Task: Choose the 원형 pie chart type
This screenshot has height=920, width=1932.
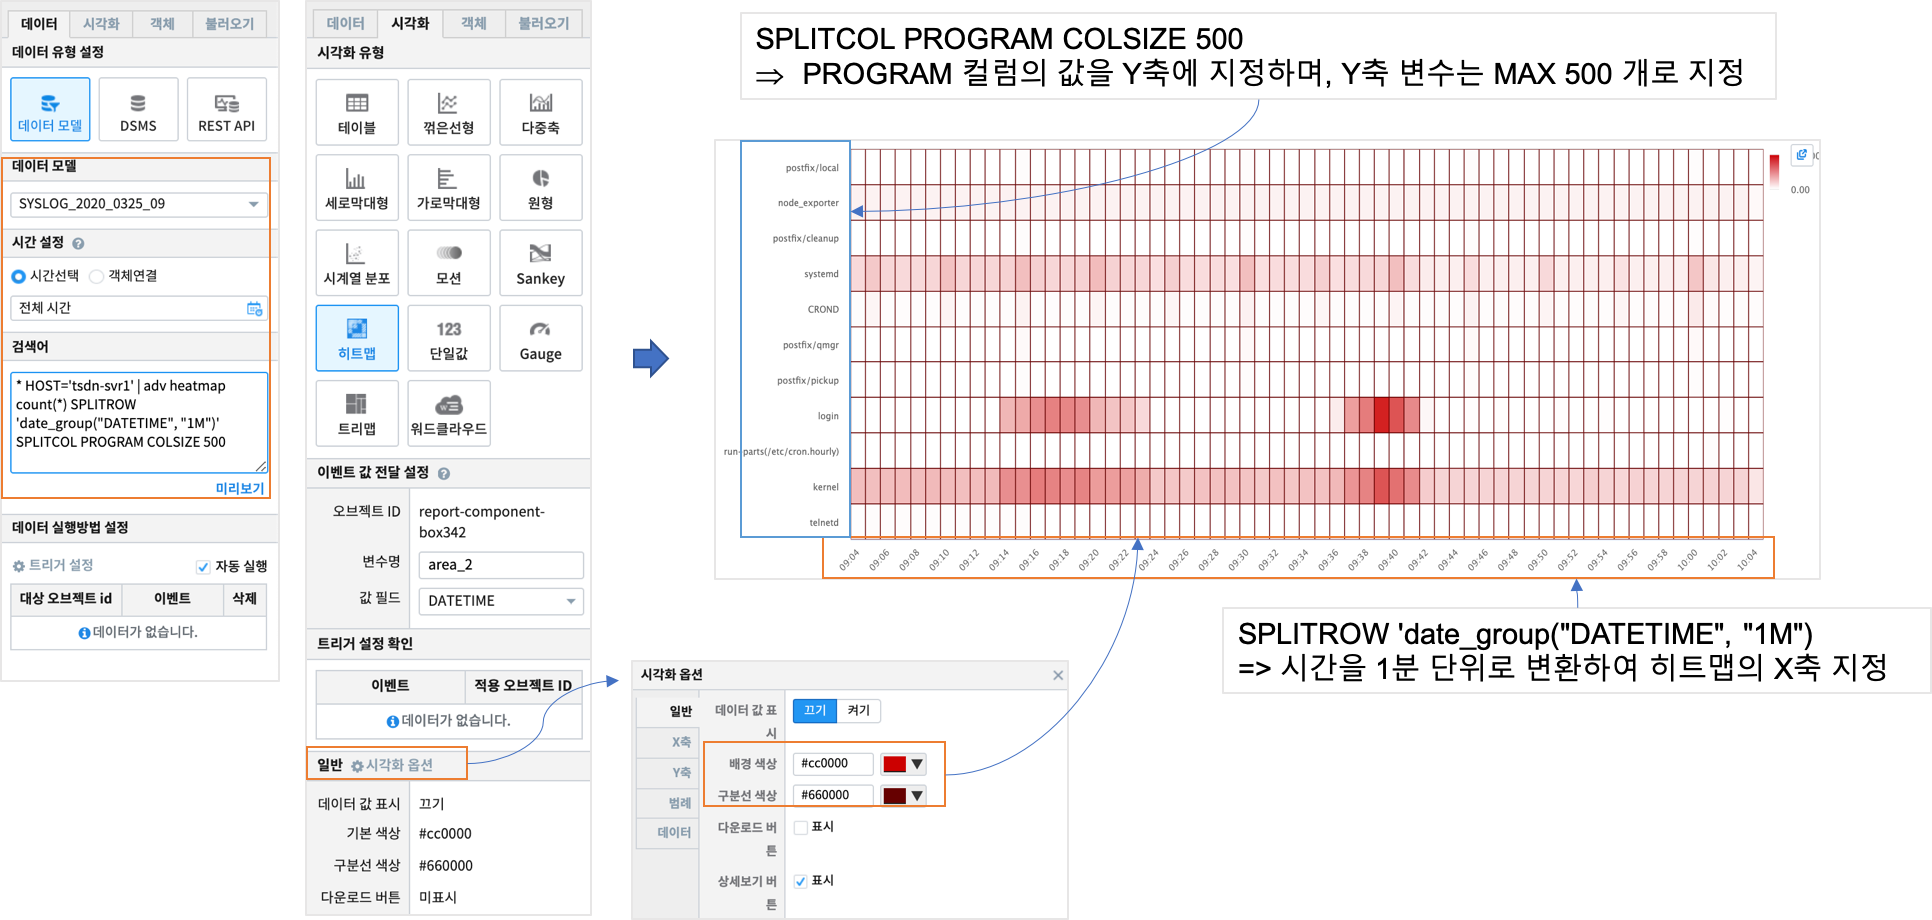Action: point(541,188)
